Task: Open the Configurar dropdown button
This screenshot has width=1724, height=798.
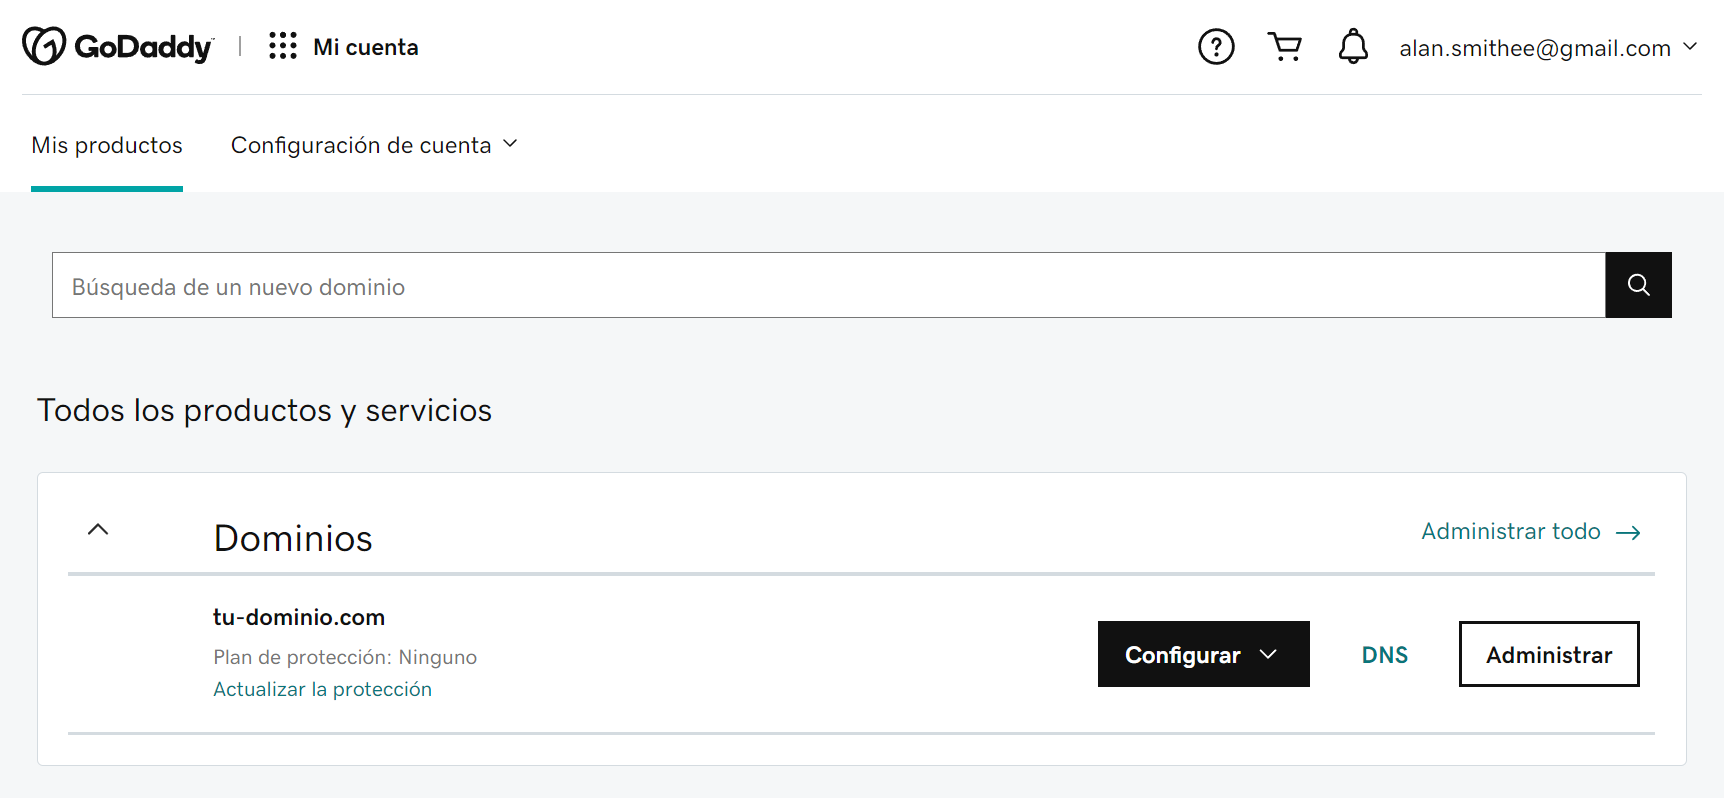Action: tap(1203, 654)
